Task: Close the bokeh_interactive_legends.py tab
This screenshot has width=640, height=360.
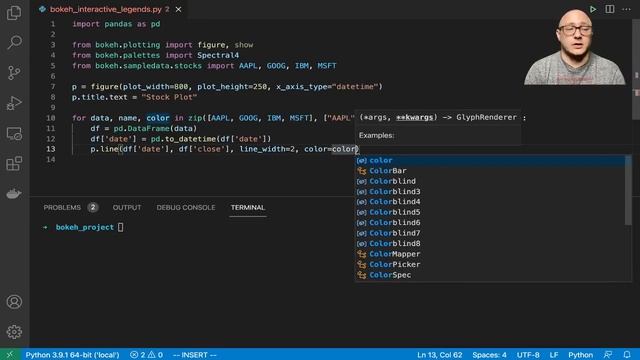Action: click(x=178, y=9)
